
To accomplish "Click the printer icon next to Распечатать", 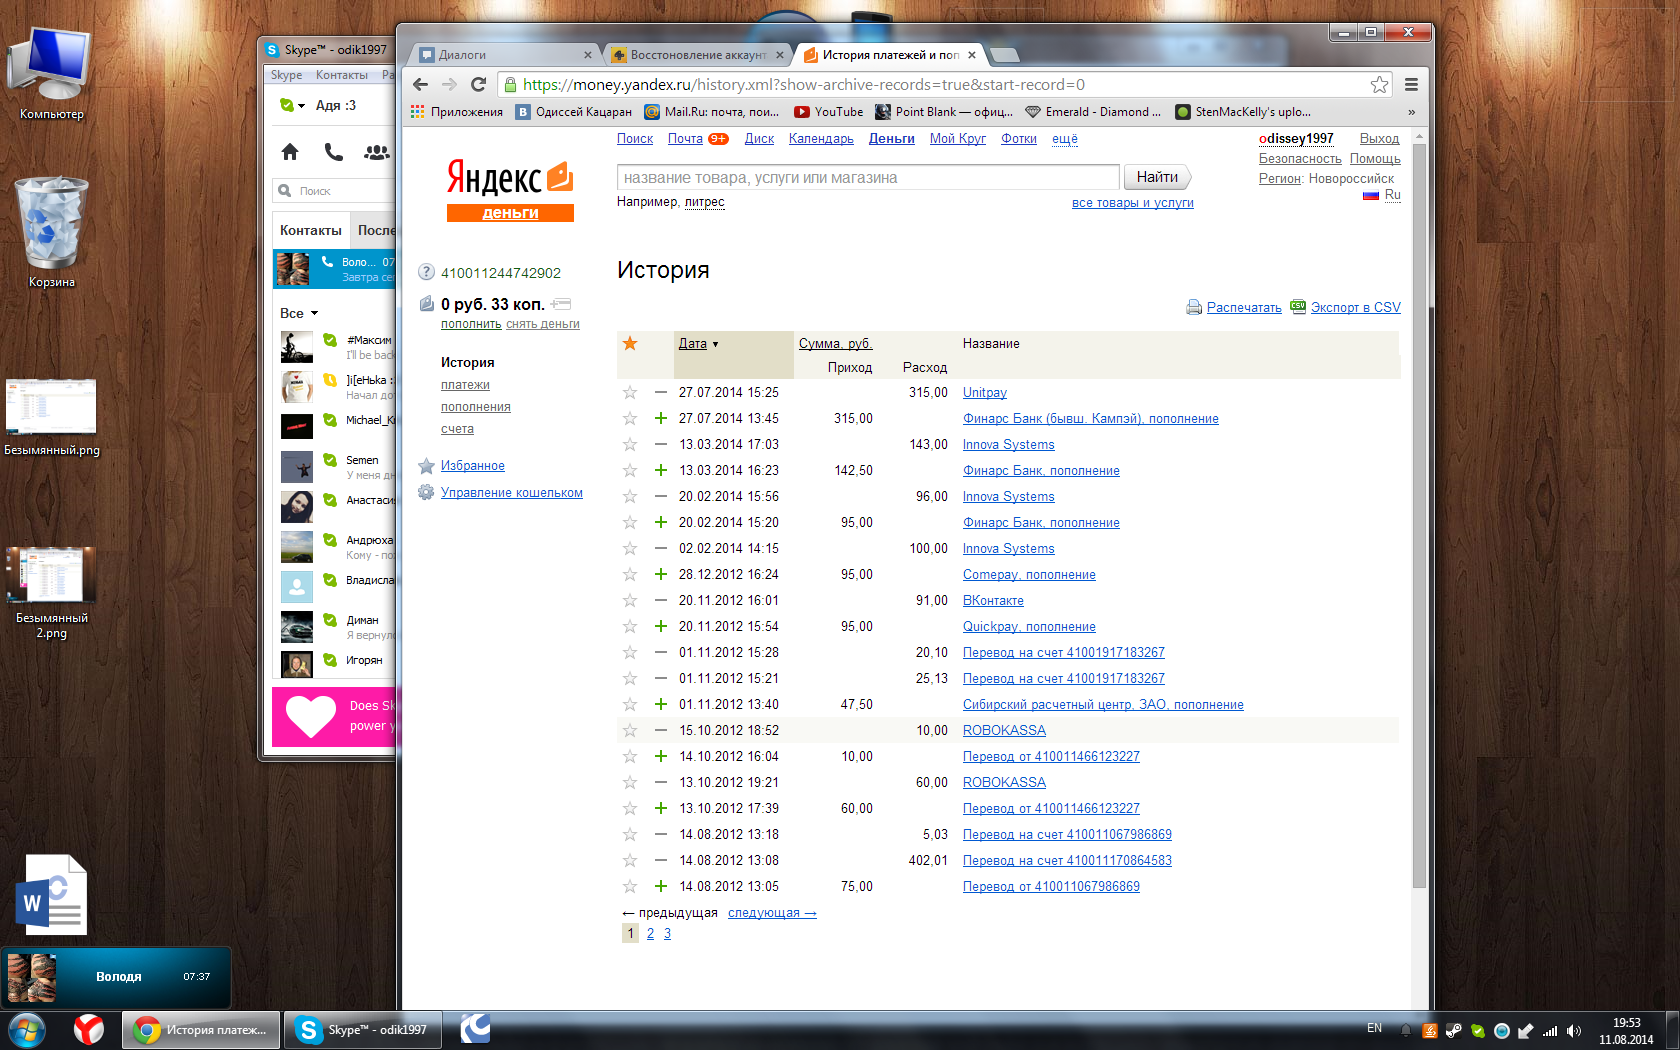I will pos(1194,307).
